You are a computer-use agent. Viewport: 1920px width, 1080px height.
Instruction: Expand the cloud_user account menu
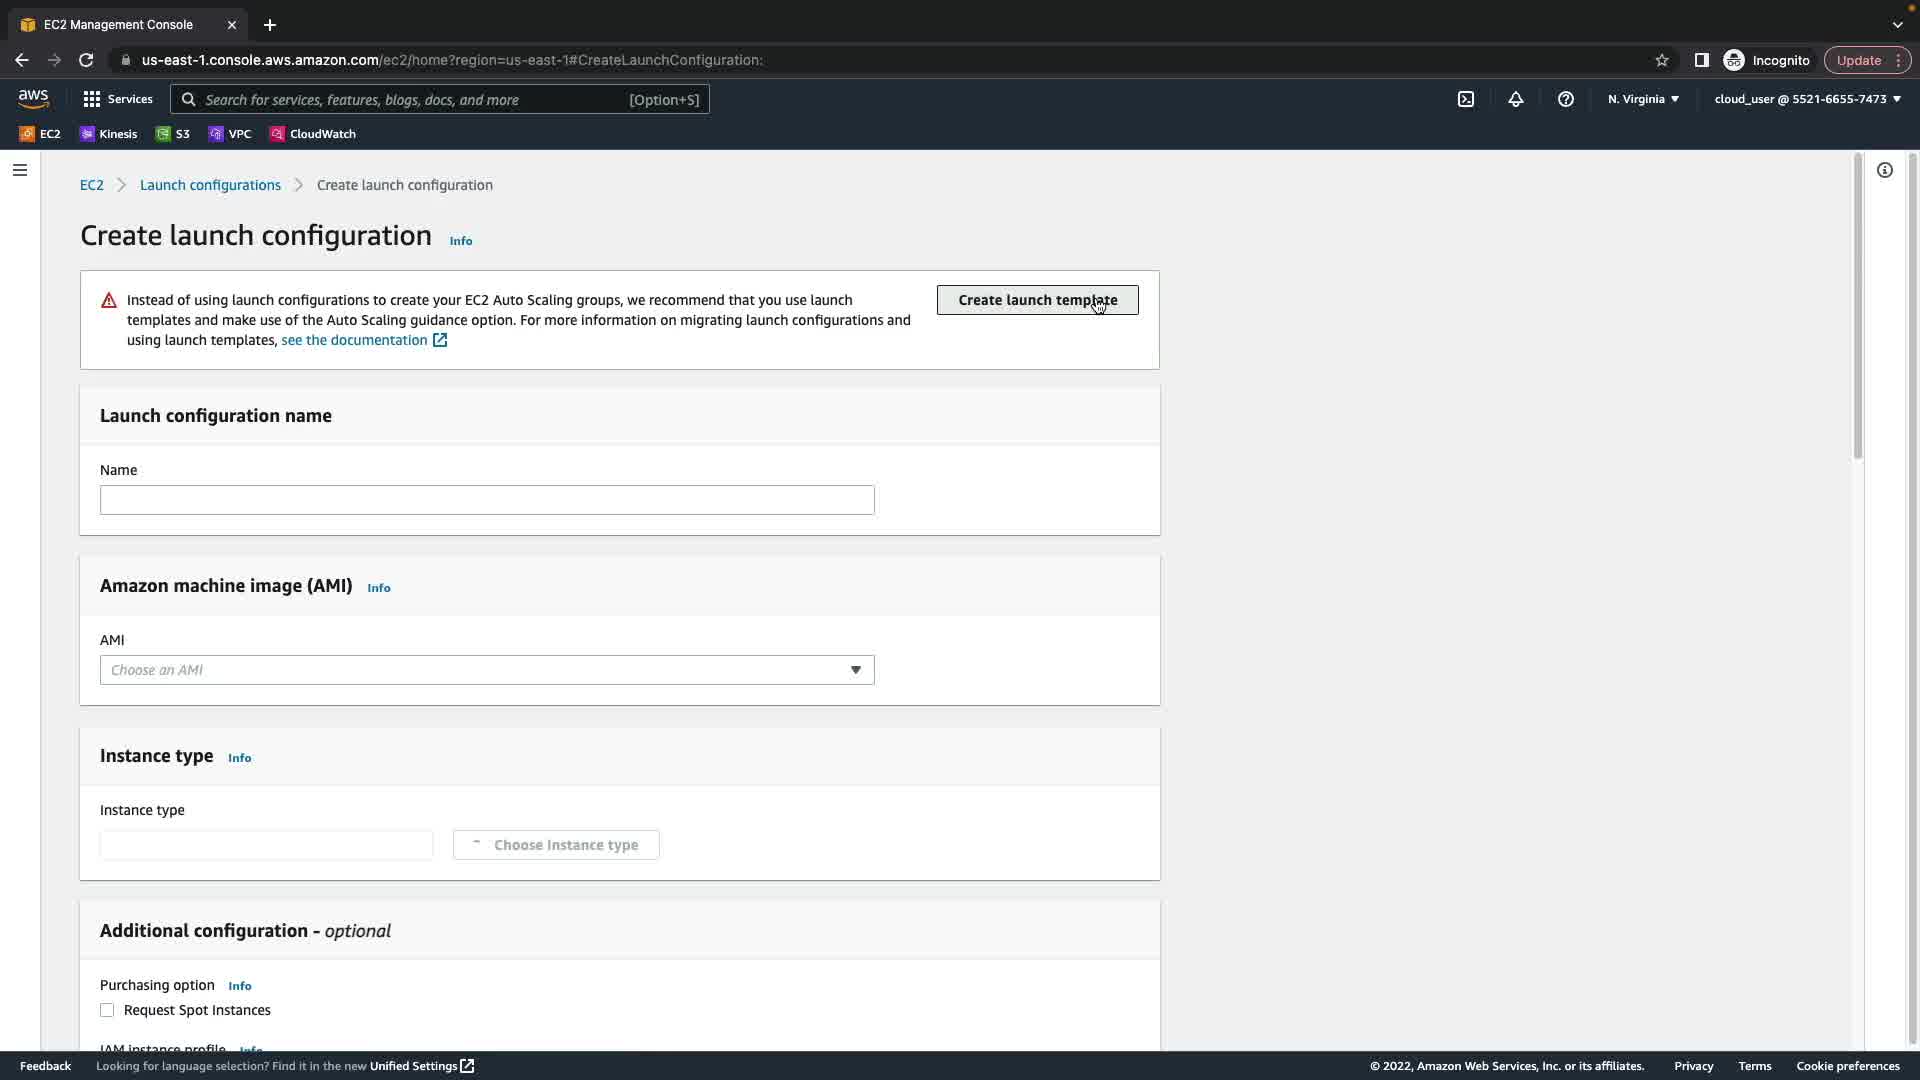(1807, 99)
